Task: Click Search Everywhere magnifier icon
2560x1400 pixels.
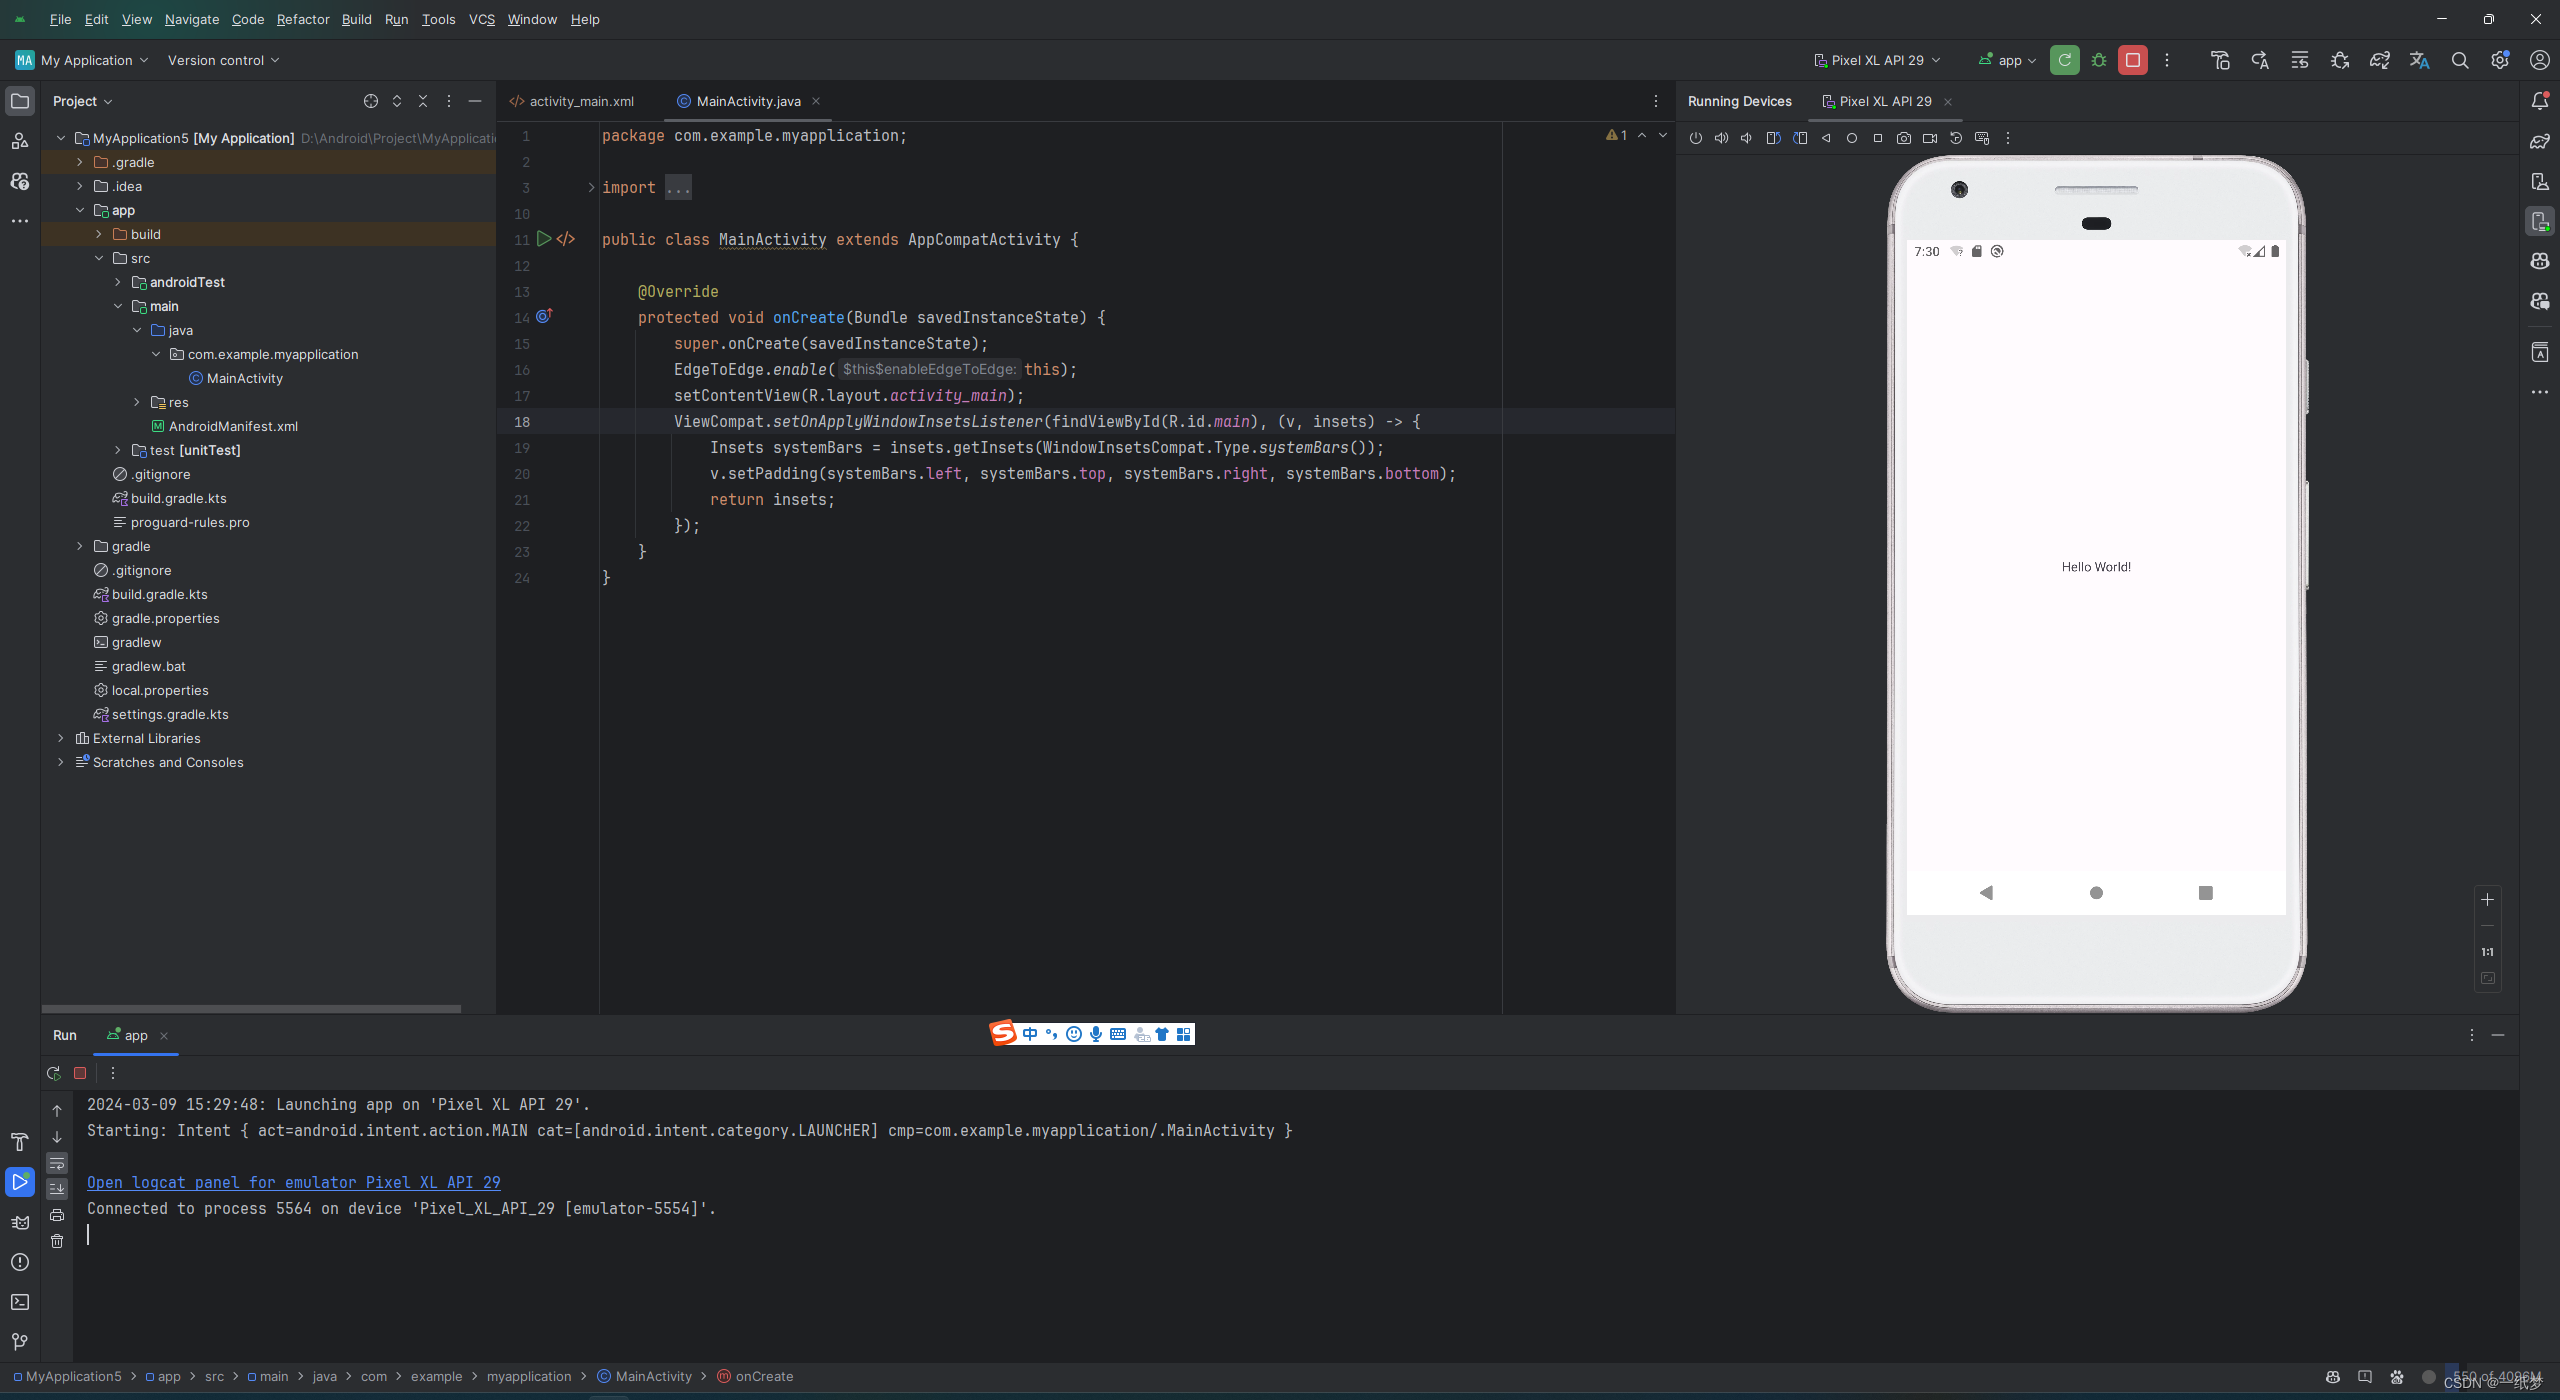Action: [x=2460, y=60]
